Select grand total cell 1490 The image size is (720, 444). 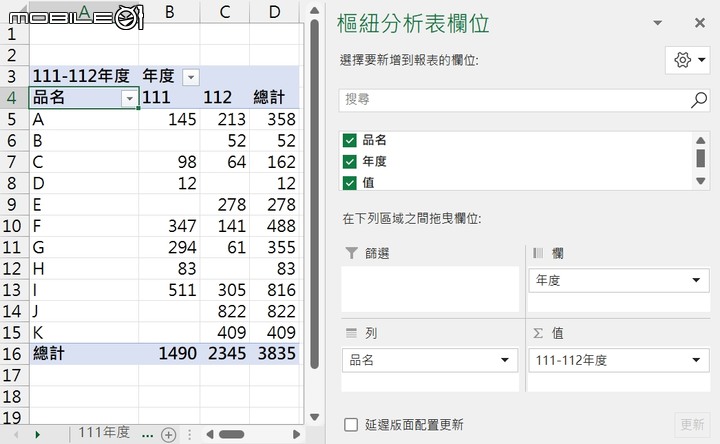pyautogui.click(x=169, y=354)
